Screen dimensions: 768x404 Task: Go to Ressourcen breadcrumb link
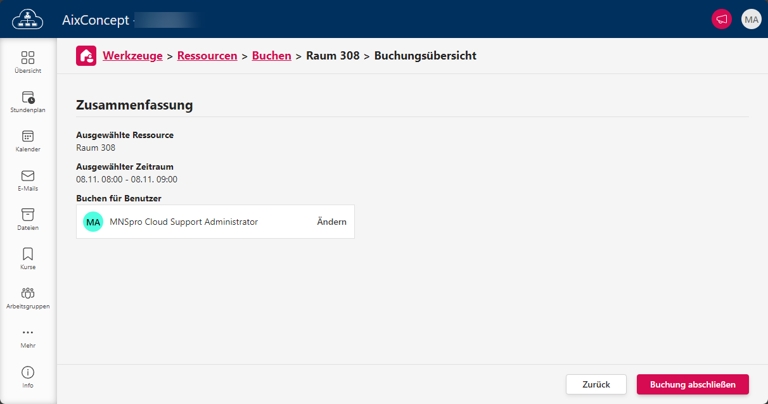[x=207, y=56]
